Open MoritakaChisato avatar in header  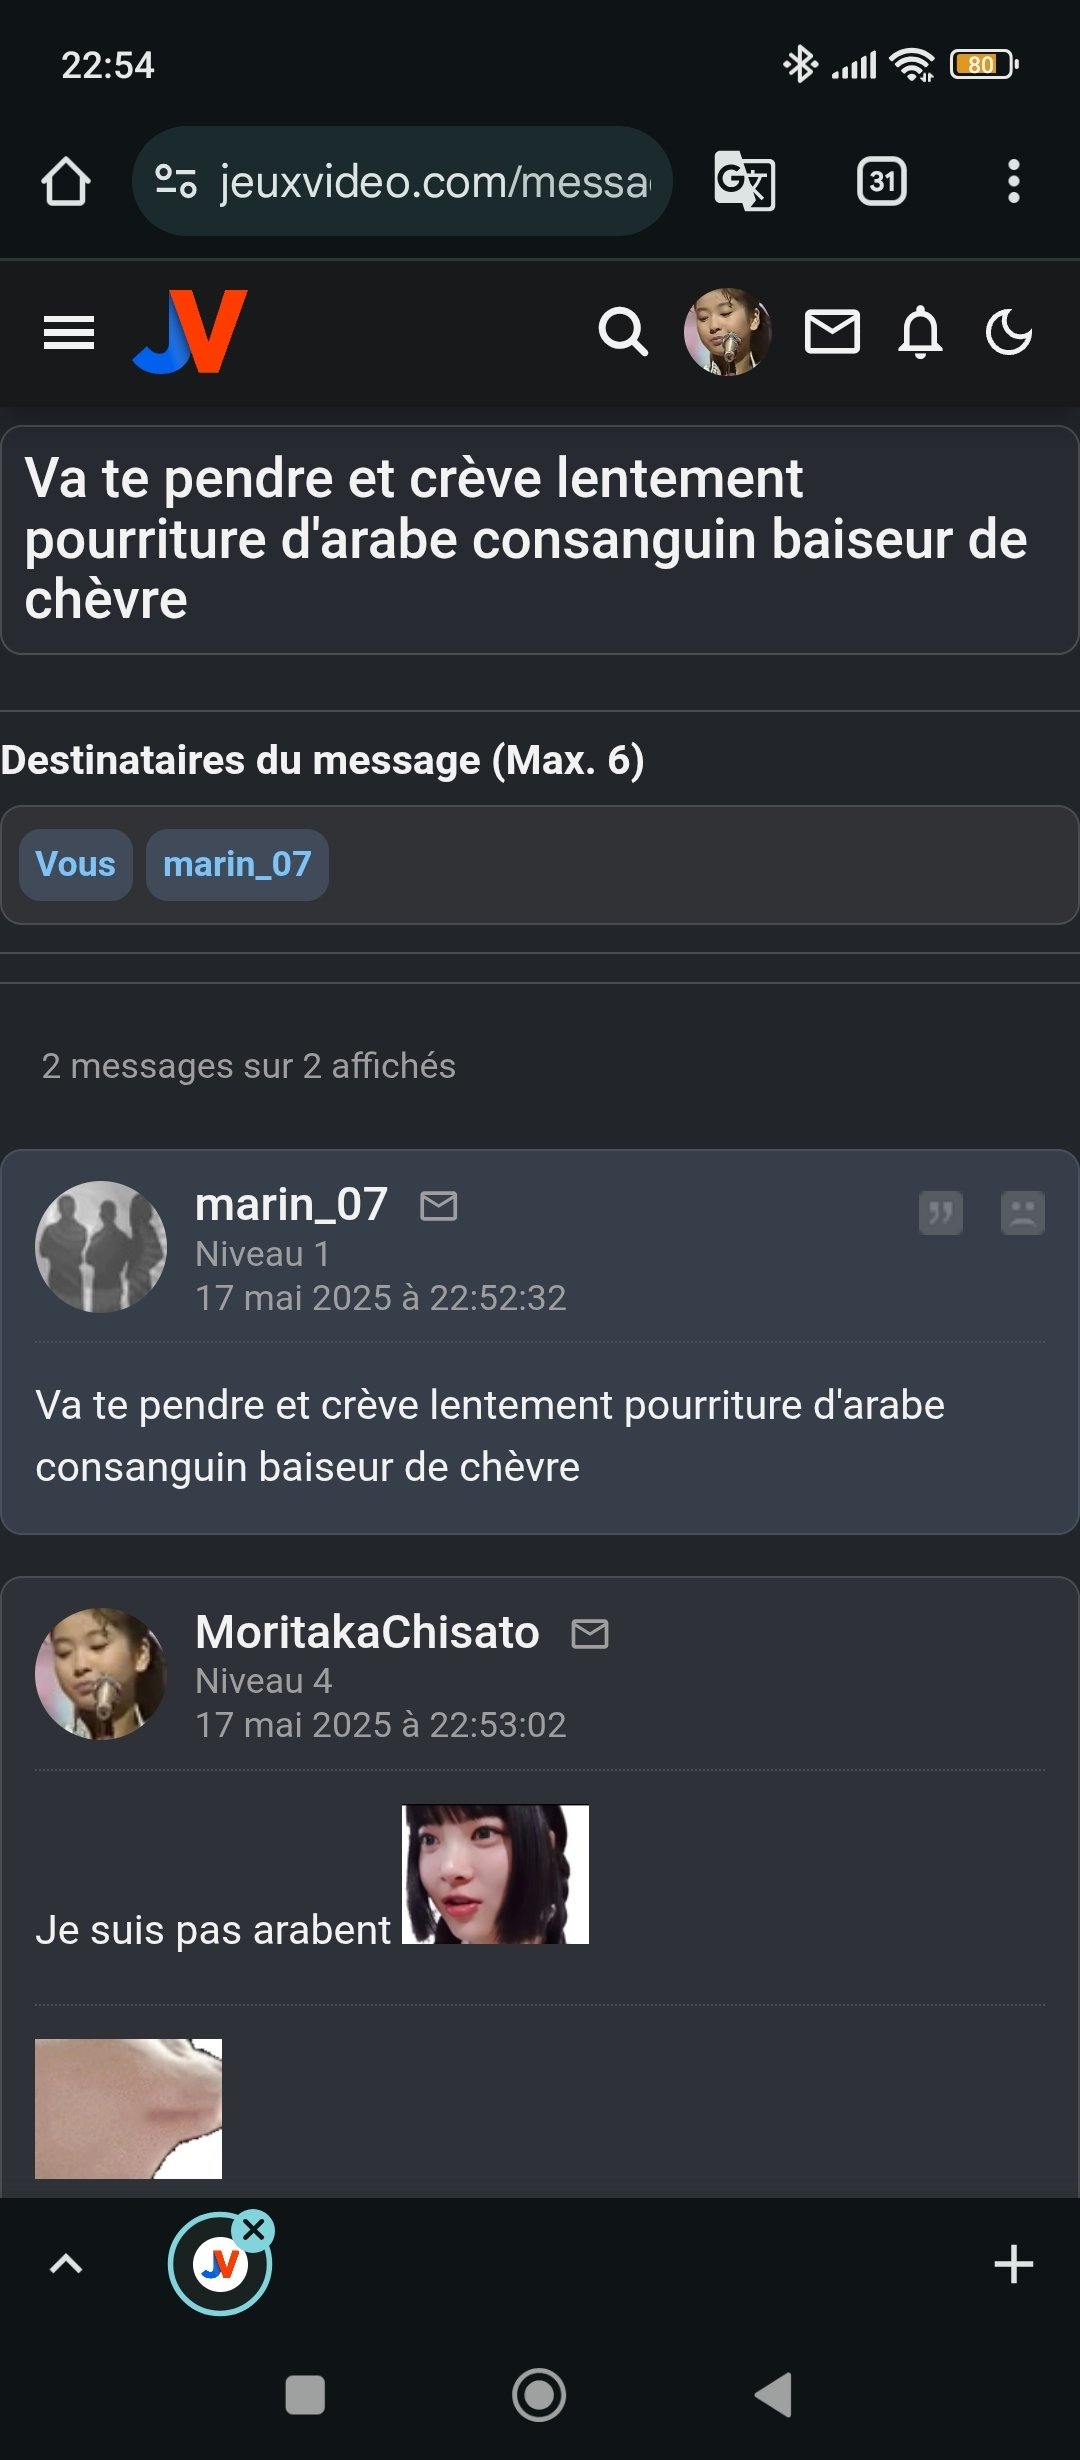coord(727,332)
